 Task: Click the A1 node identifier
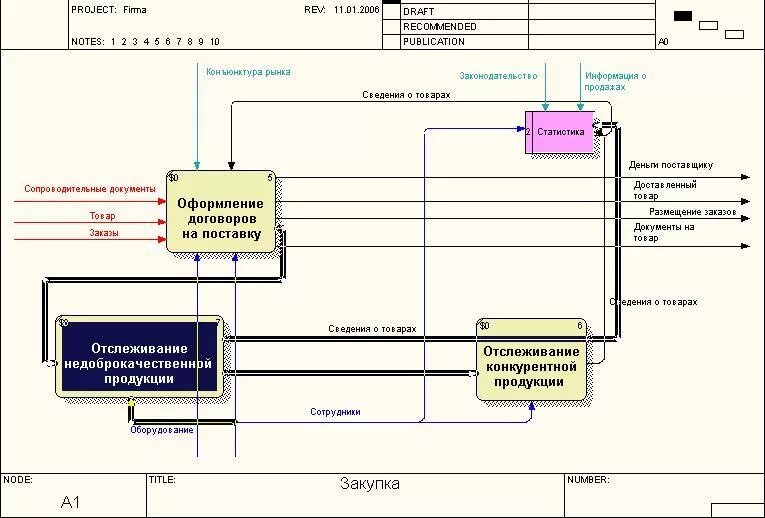(x=70, y=502)
